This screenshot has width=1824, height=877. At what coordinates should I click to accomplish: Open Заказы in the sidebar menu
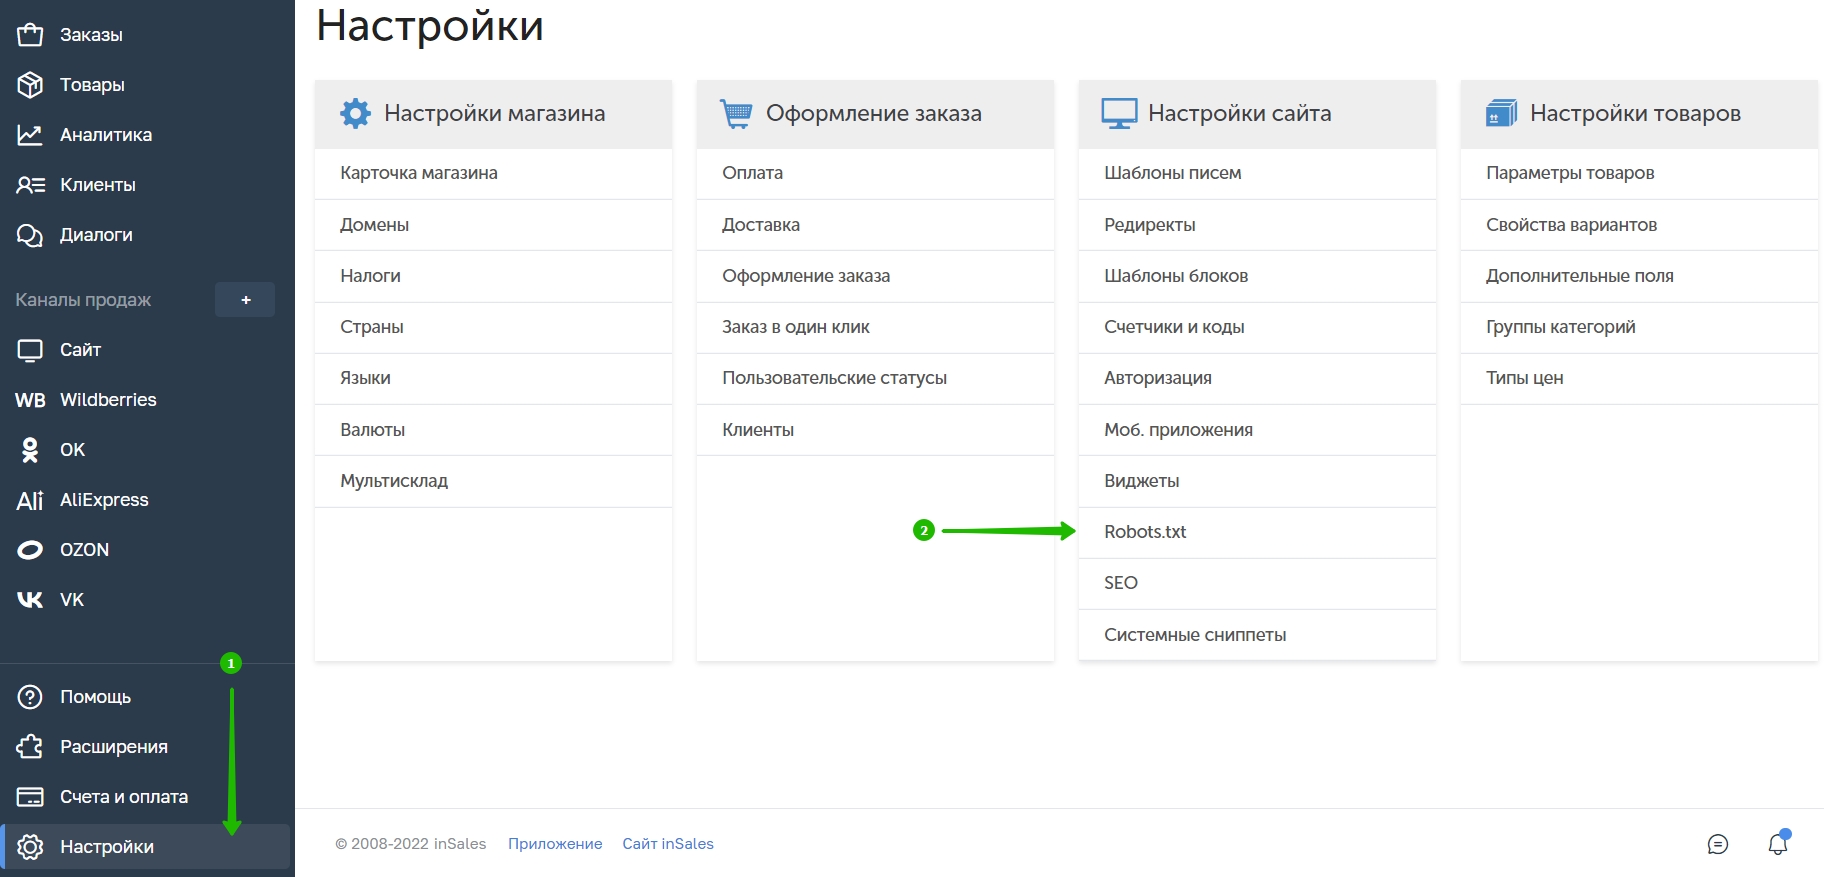91,35
